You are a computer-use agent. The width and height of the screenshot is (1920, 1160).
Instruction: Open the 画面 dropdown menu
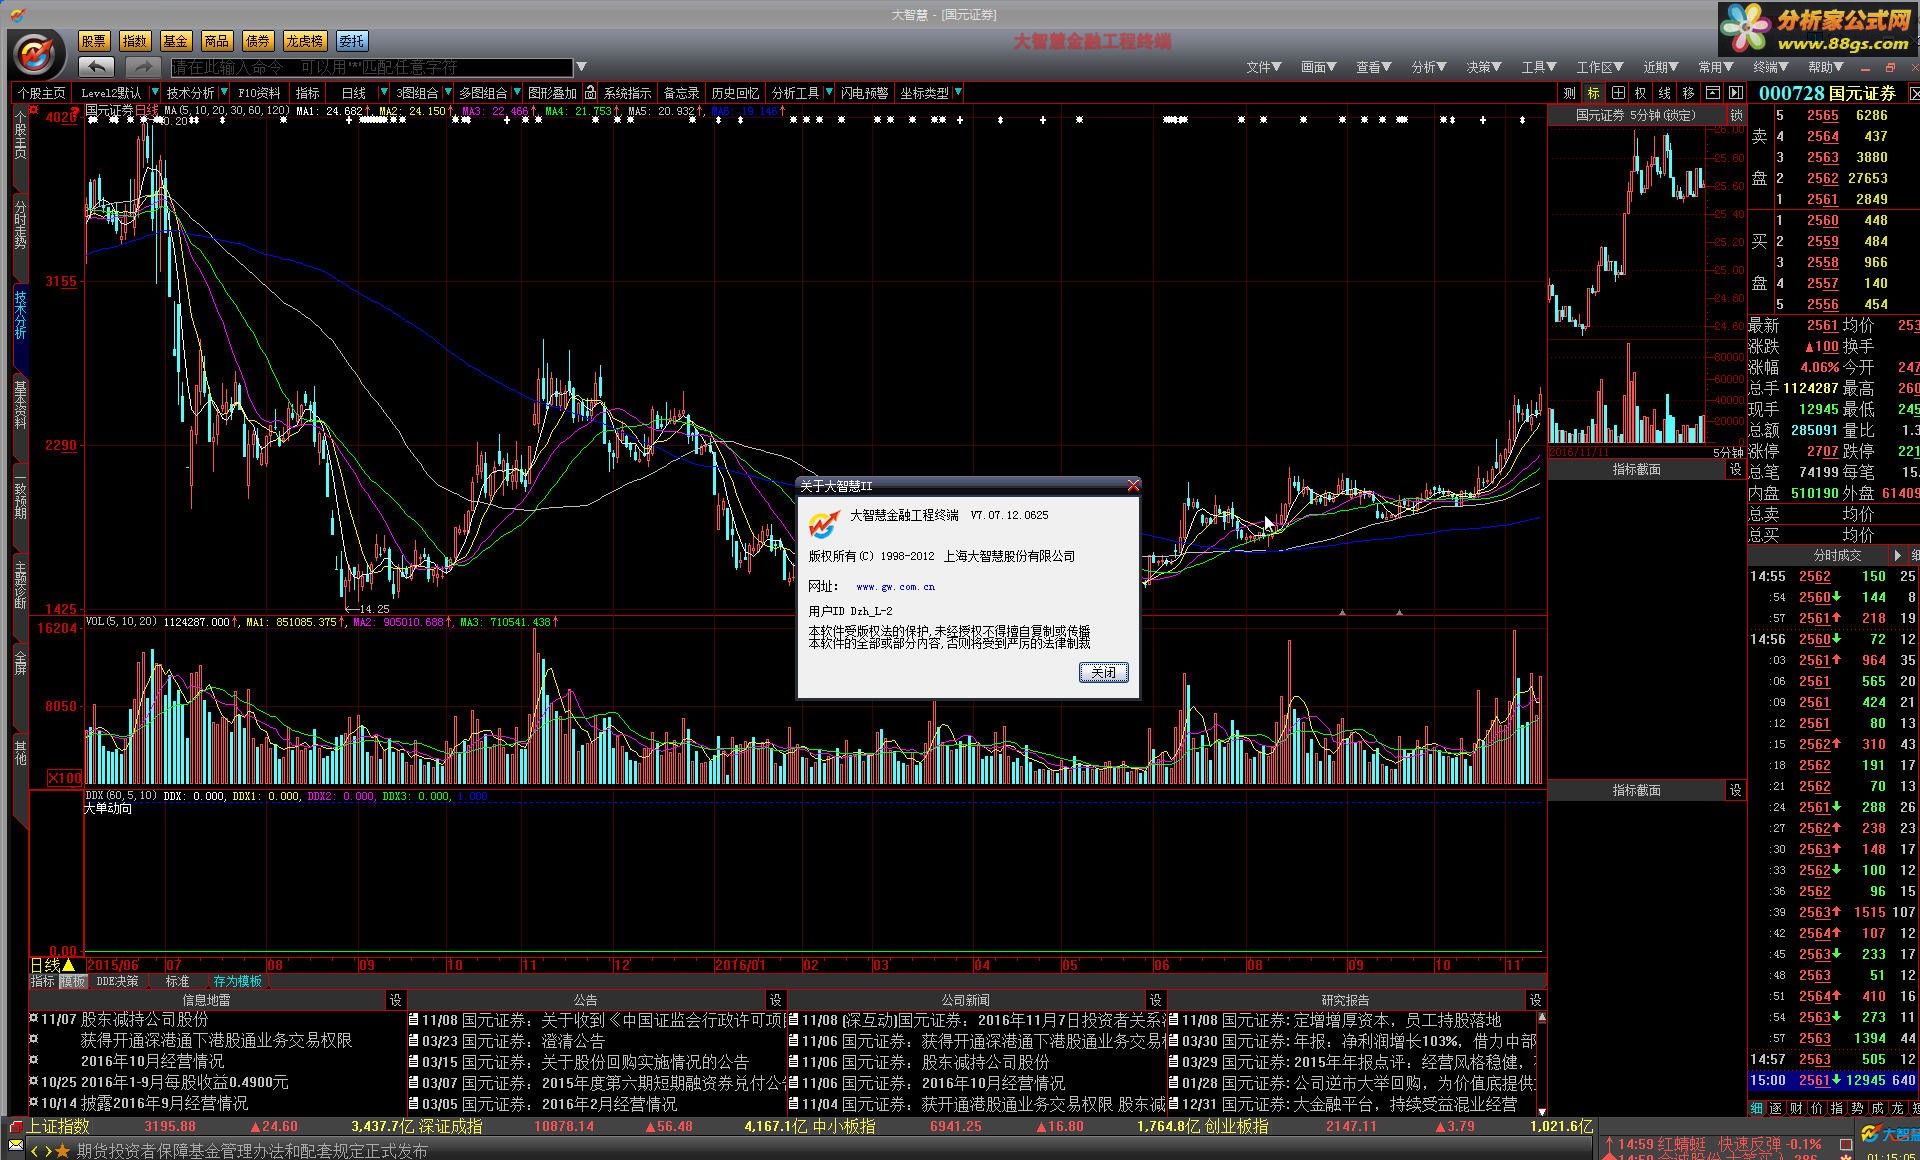(1318, 67)
